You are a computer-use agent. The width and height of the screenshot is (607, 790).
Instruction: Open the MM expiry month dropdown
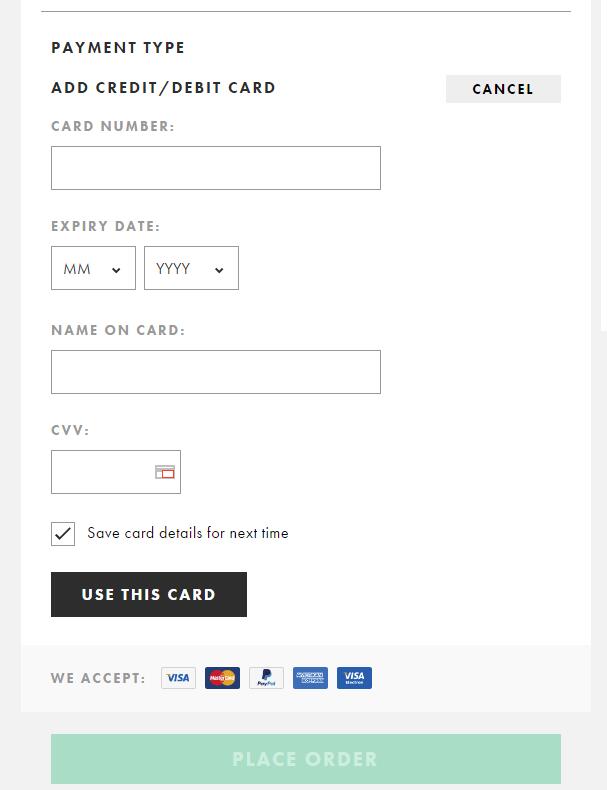point(93,268)
